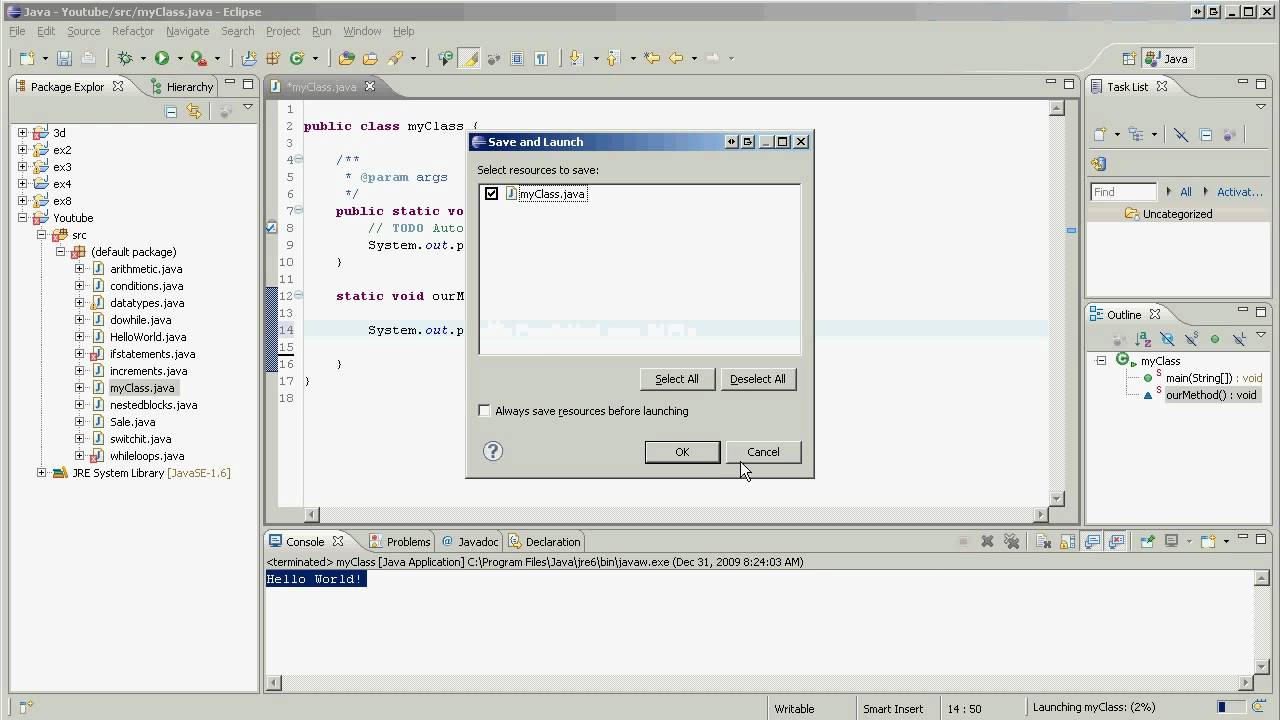Run program with green play icon
Screen dimensions: 1280x720
click(x=162, y=59)
